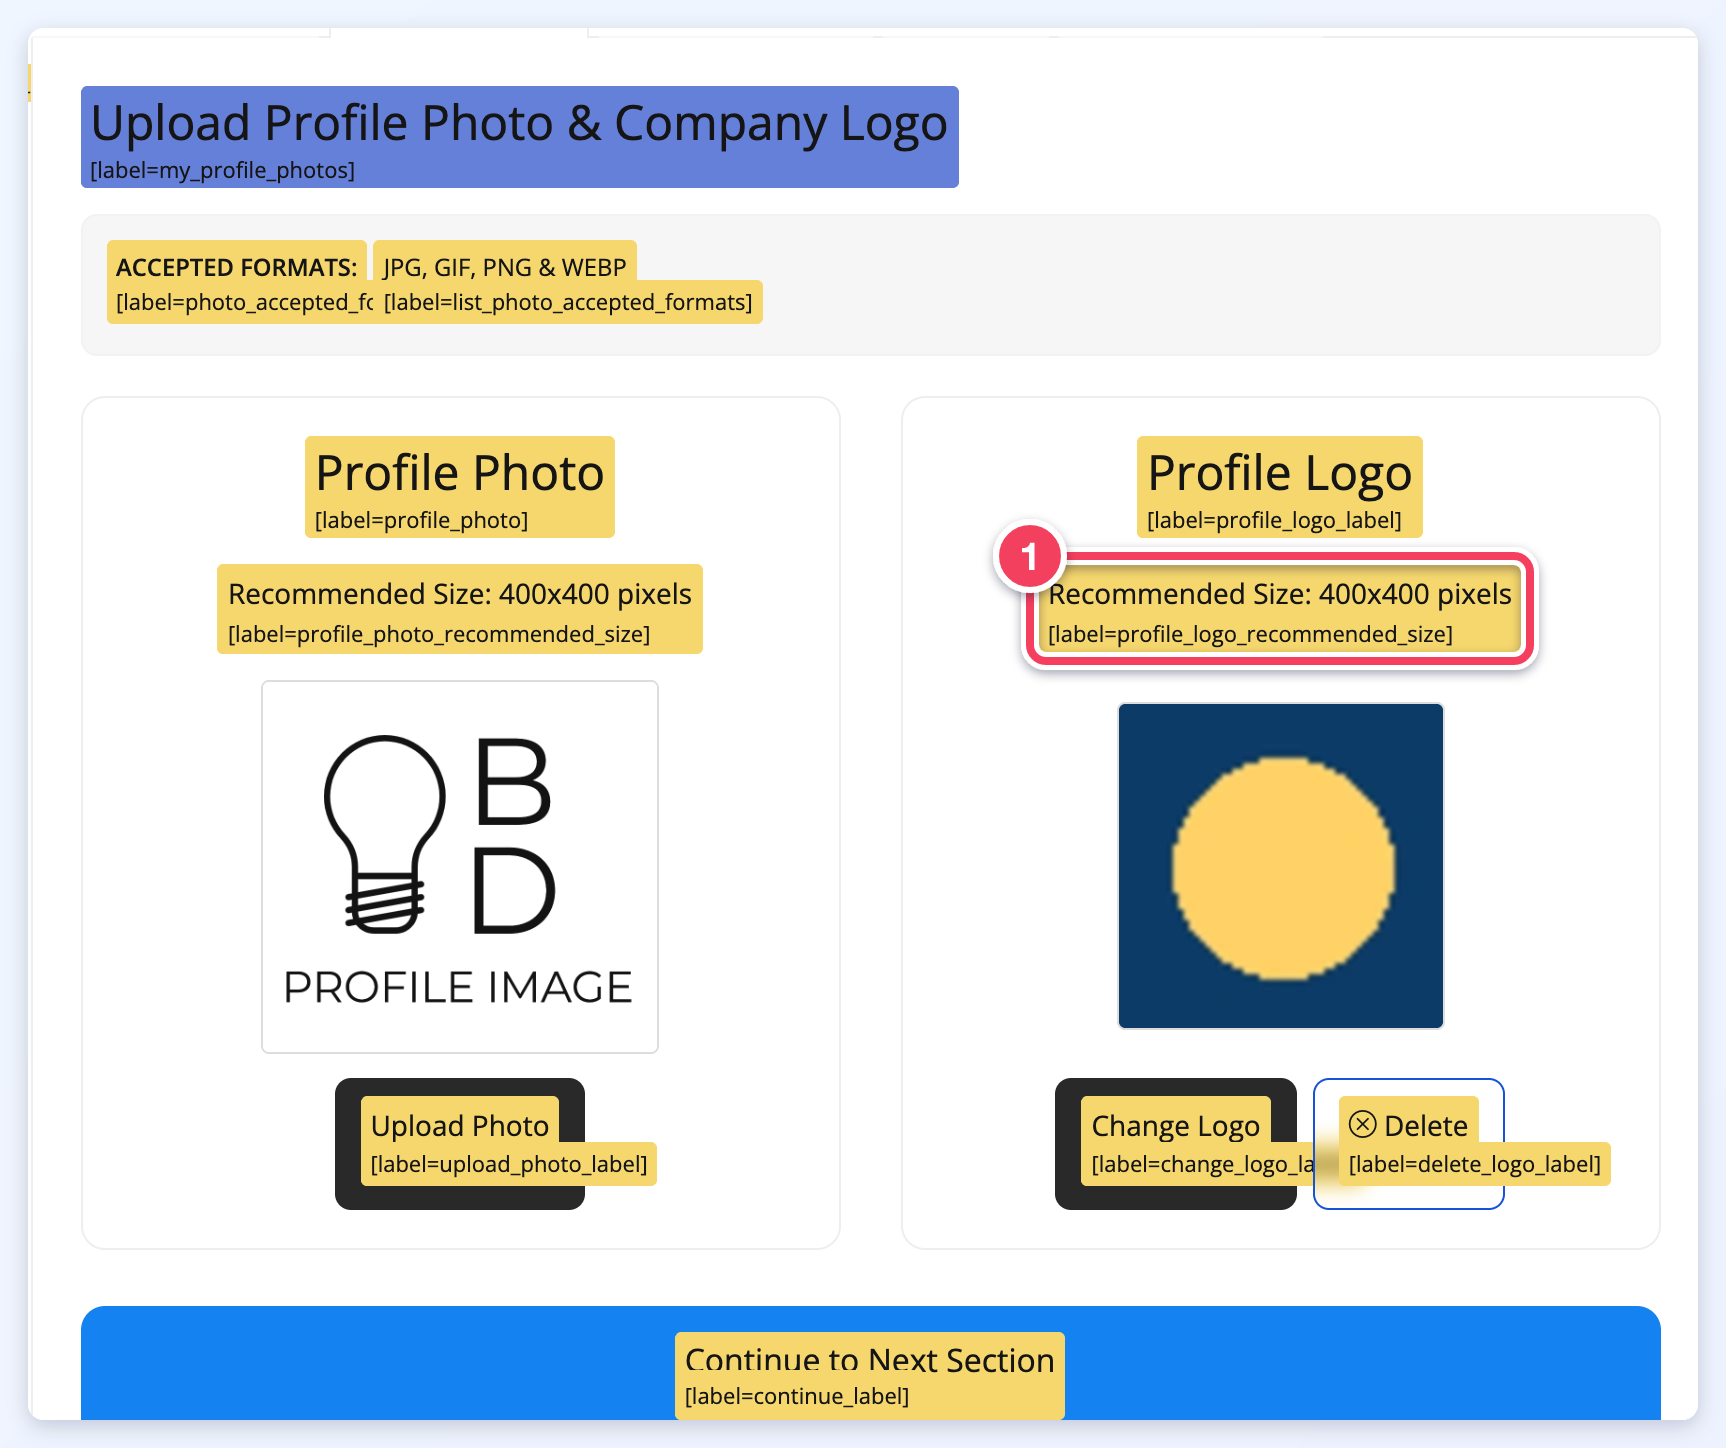Click recommended size text under Profile Logo
The height and width of the screenshot is (1448, 1726).
[x=1280, y=594]
